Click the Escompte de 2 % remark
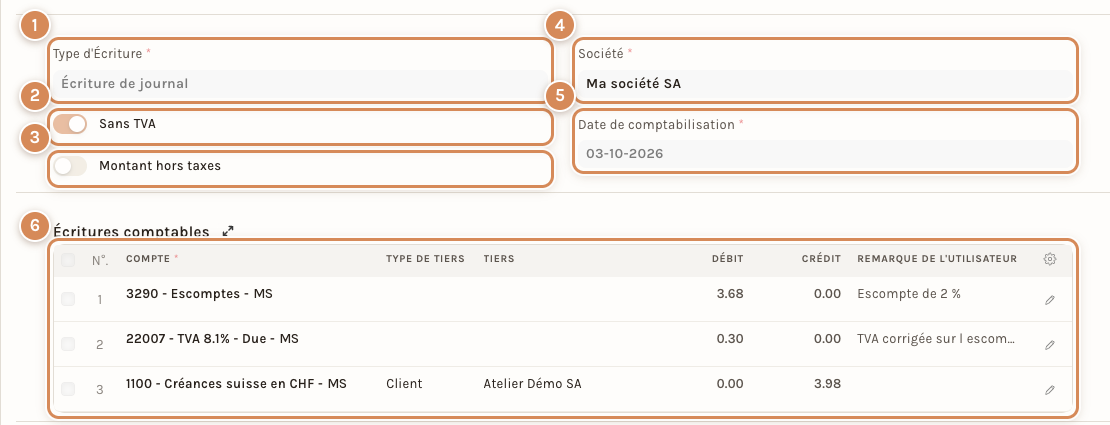This screenshot has width=1110, height=425. coord(908,294)
